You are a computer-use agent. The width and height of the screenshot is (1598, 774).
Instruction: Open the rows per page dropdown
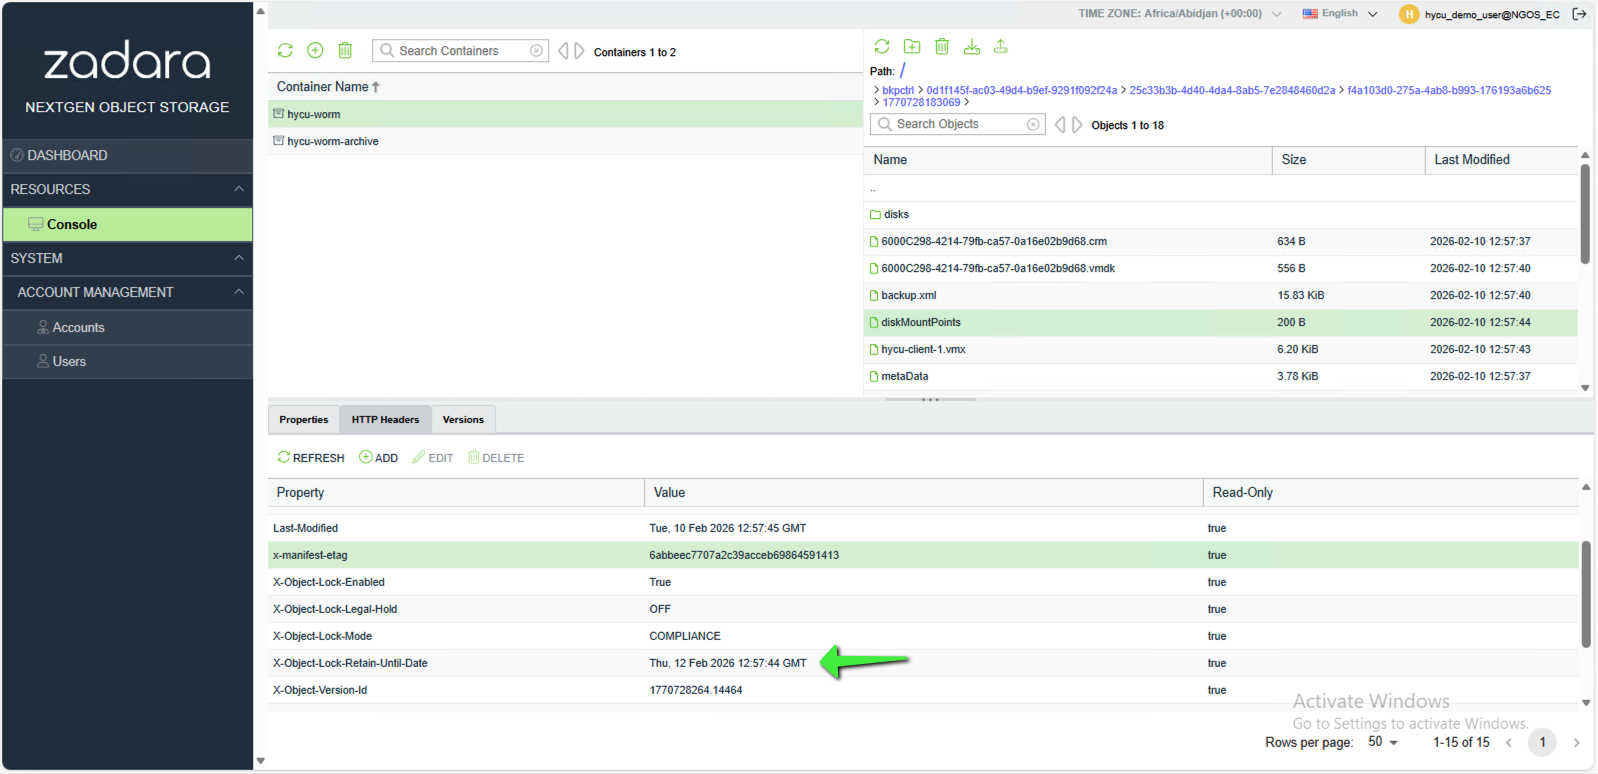[1383, 742]
